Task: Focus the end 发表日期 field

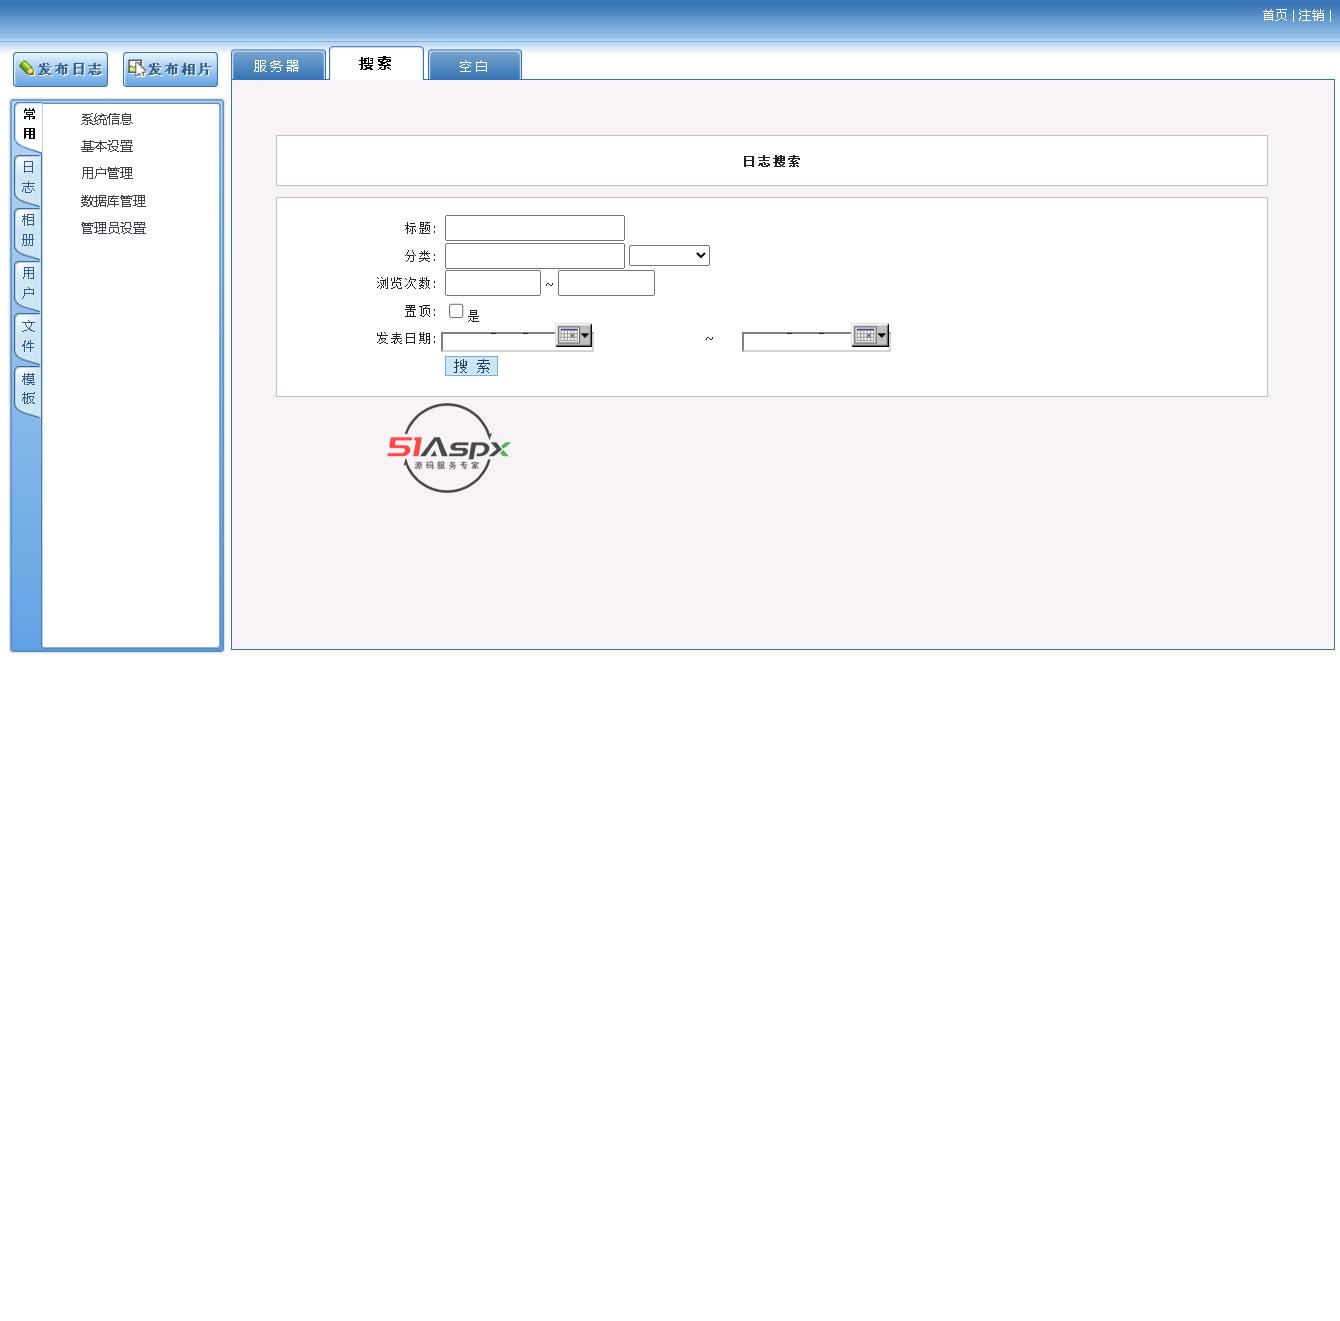Action: [797, 342]
